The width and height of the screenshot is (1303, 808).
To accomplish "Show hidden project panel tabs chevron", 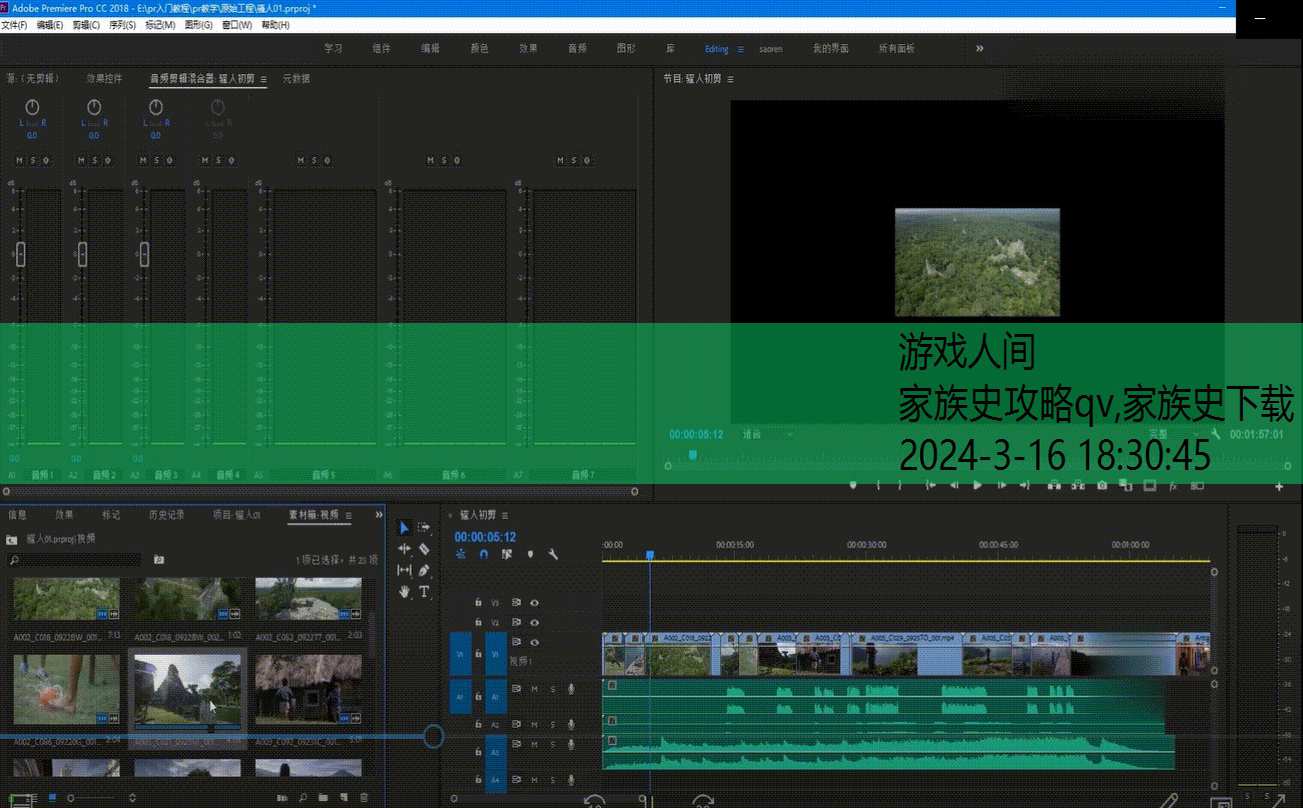I will (379, 515).
